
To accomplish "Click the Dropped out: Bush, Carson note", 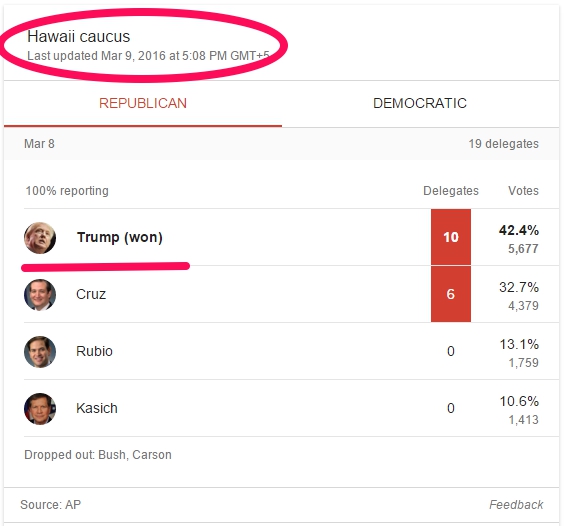I will 98,455.
